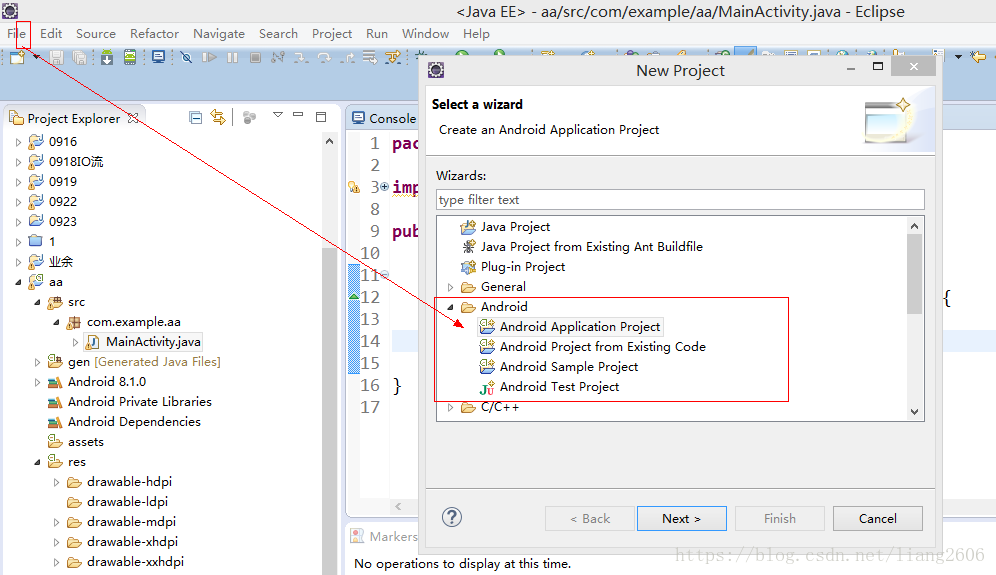Collapse the aa project node
This screenshot has height=575, width=996.
pos(18,282)
